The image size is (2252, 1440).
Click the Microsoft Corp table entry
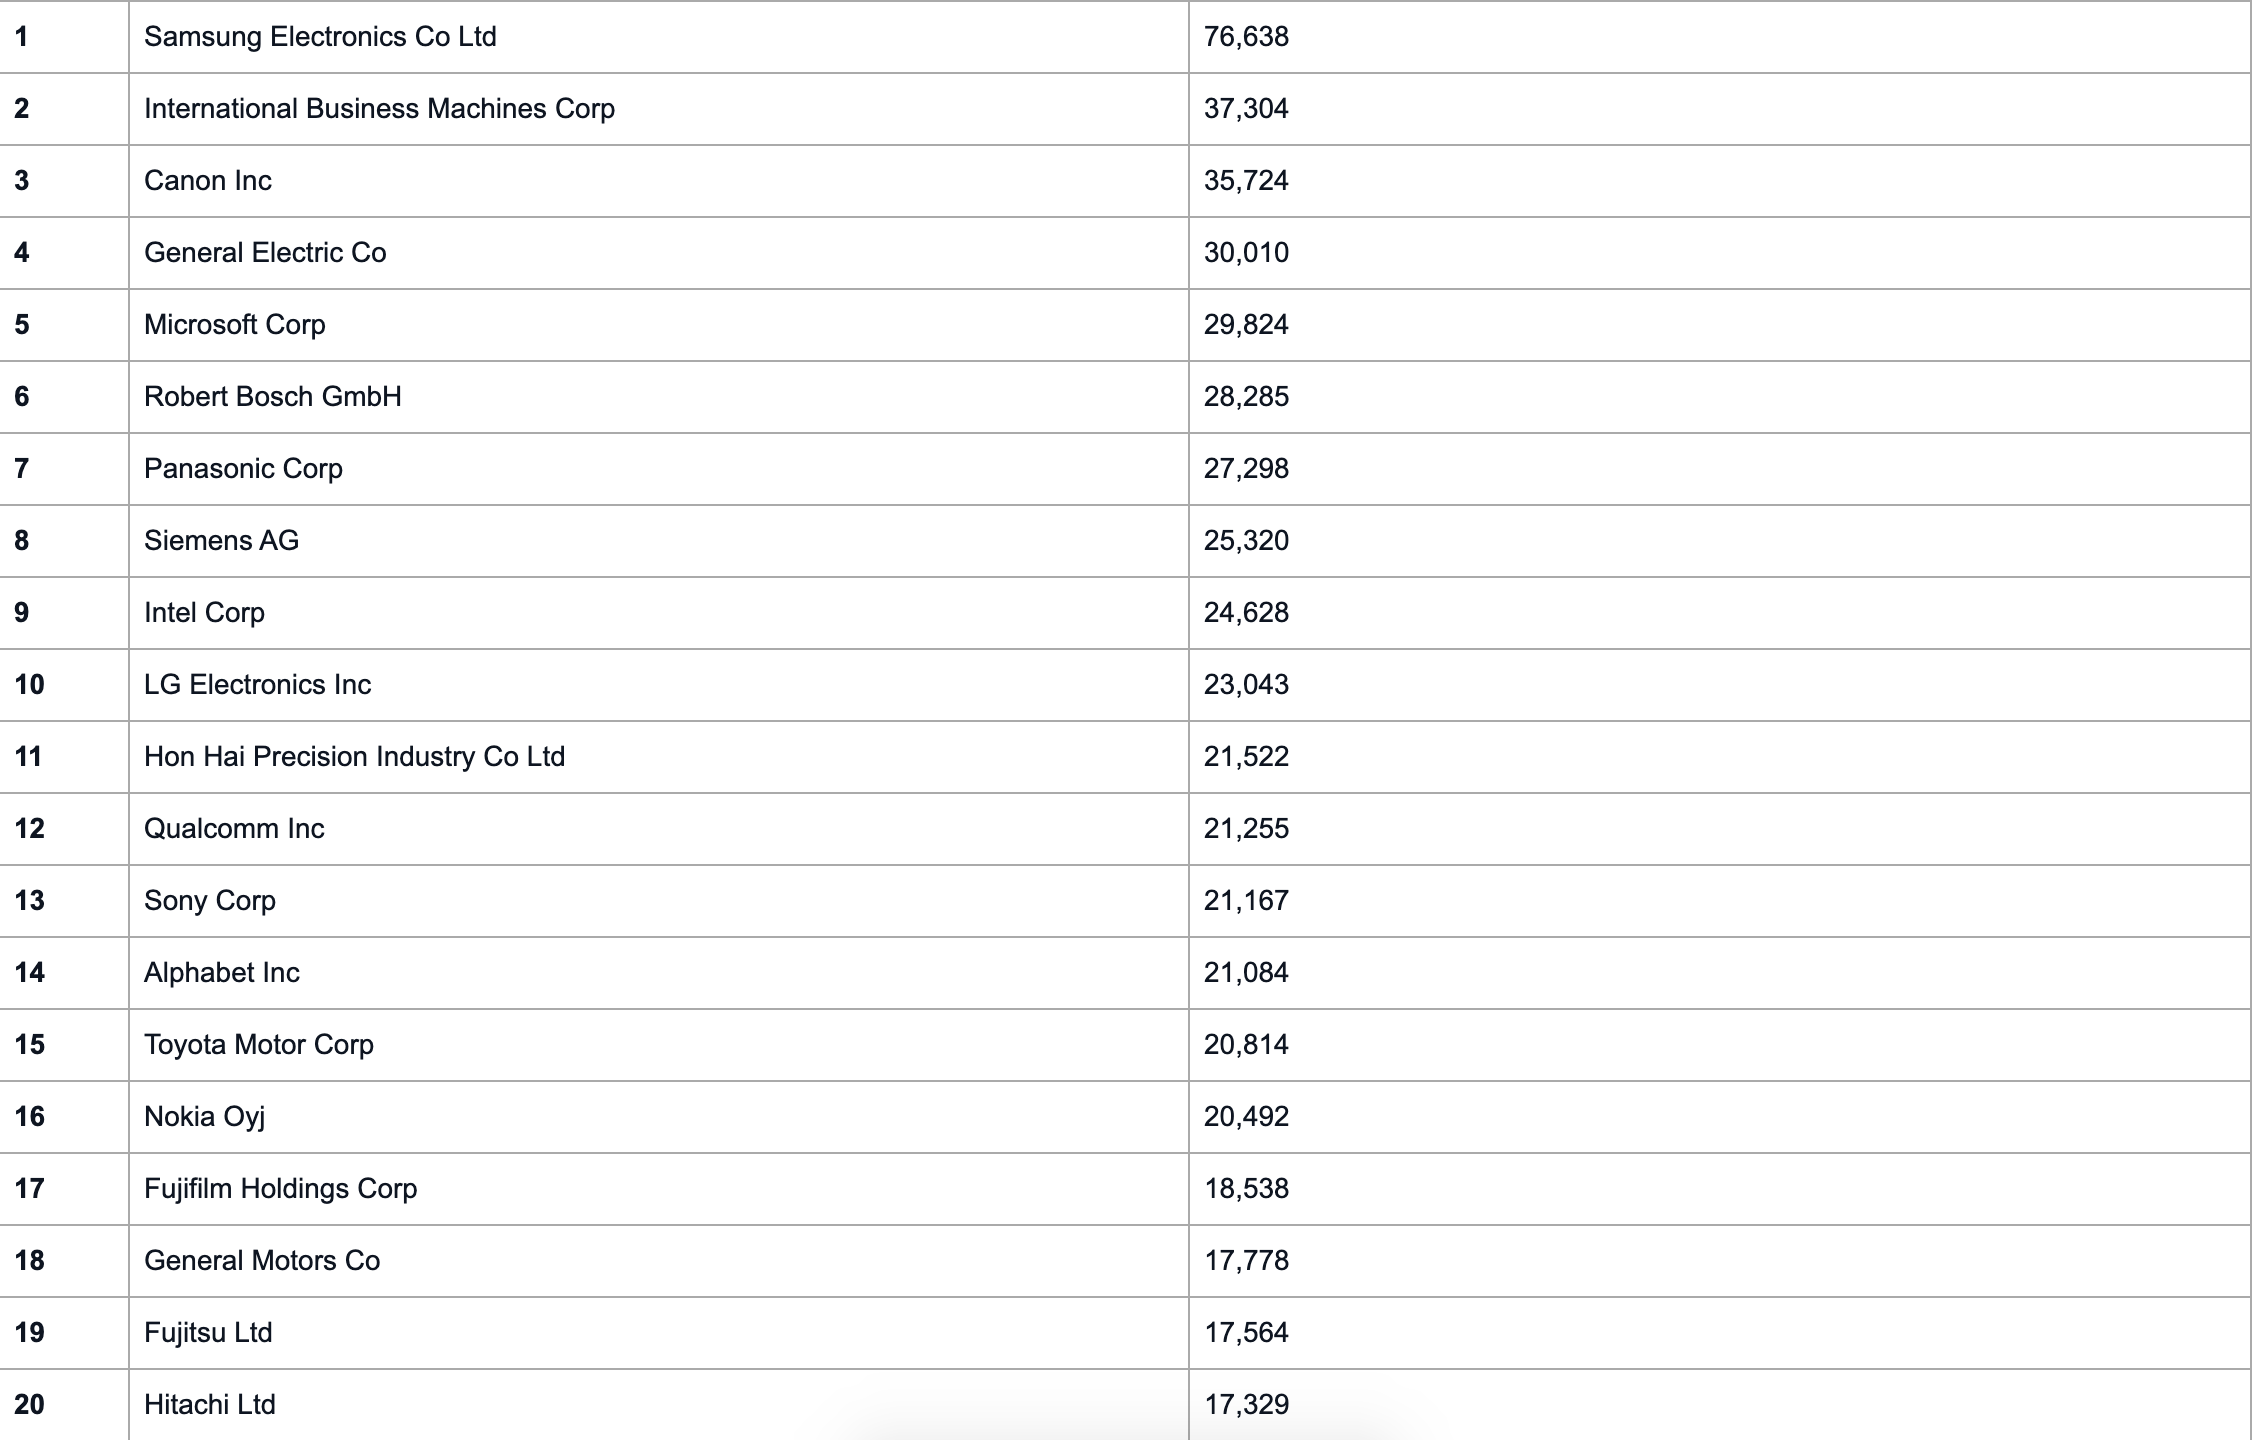click(235, 325)
